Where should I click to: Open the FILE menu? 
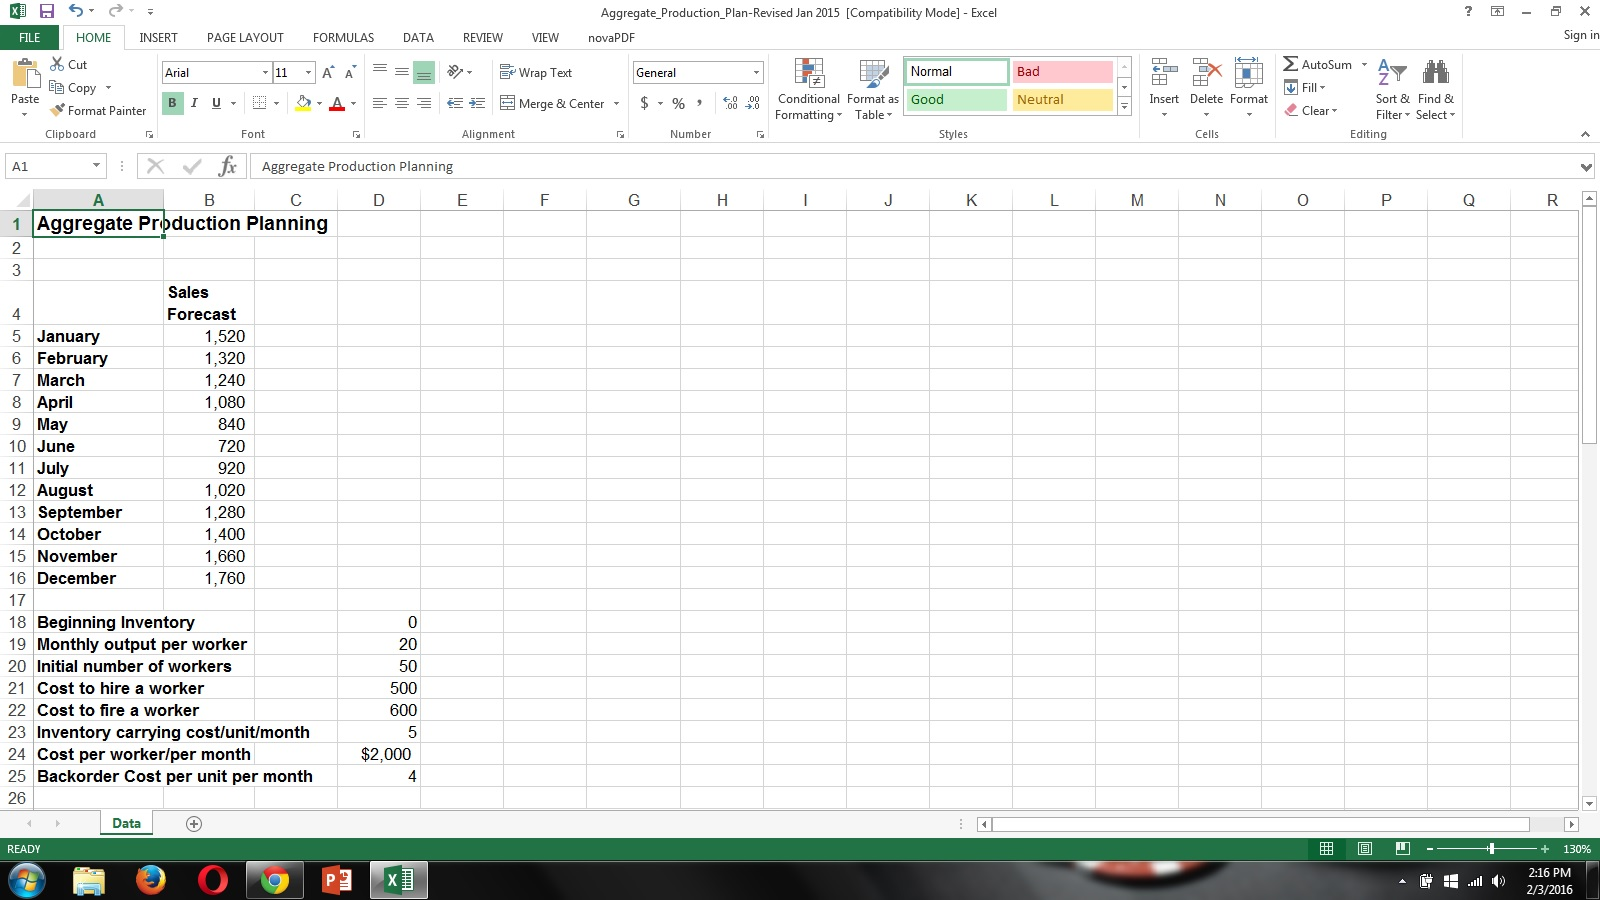click(29, 37)
